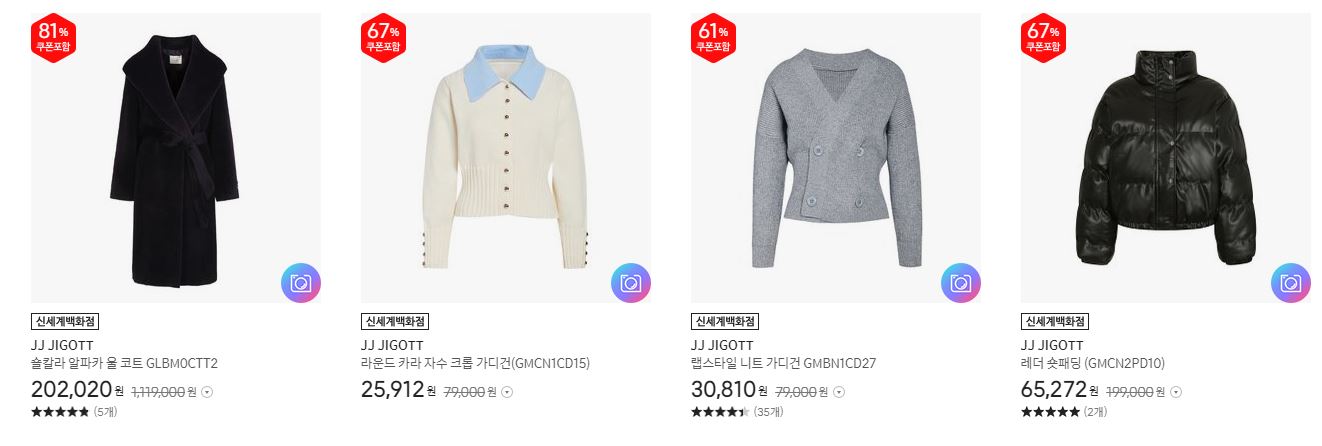This screenshot has height=446, width=1322.
Task: Open image search icon on cream cardigan
Action: (630, 283)
